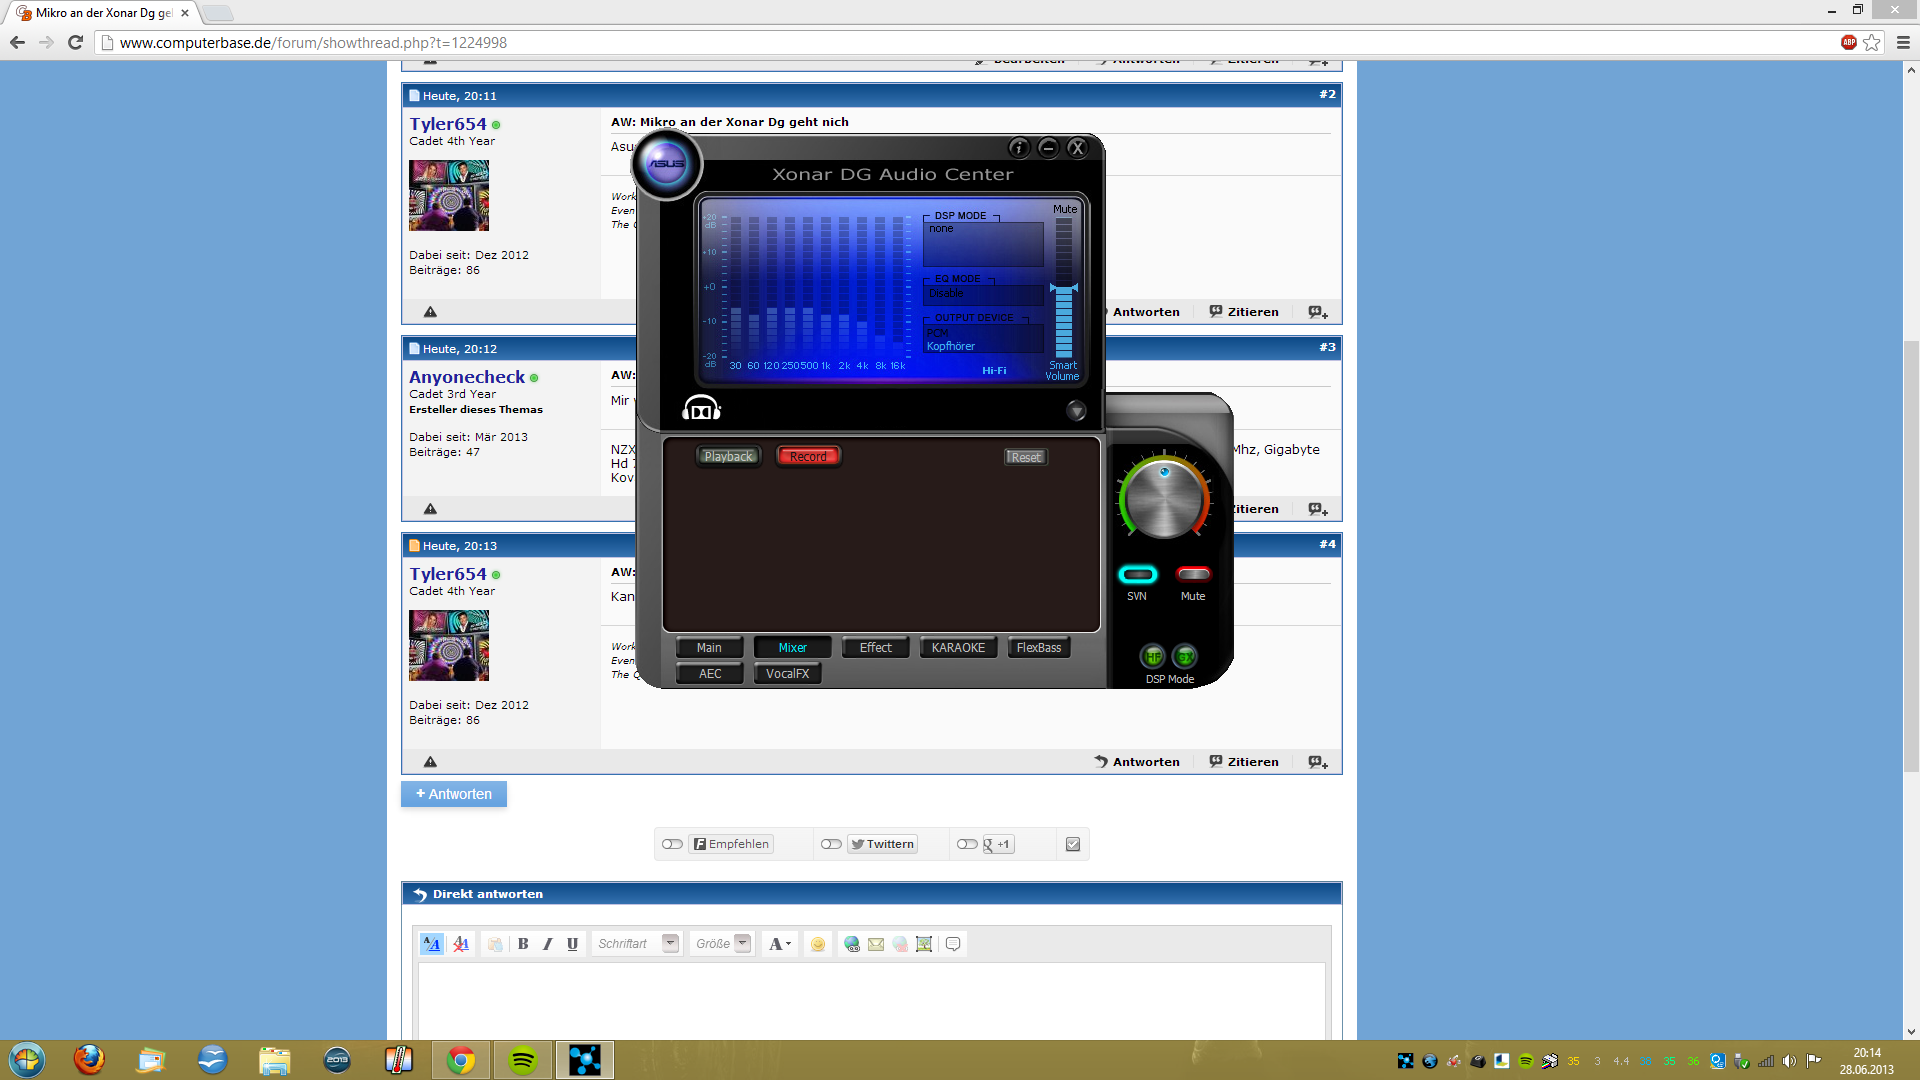Click the underline formatting icon
The image size is (1920, 1080).
572,944
